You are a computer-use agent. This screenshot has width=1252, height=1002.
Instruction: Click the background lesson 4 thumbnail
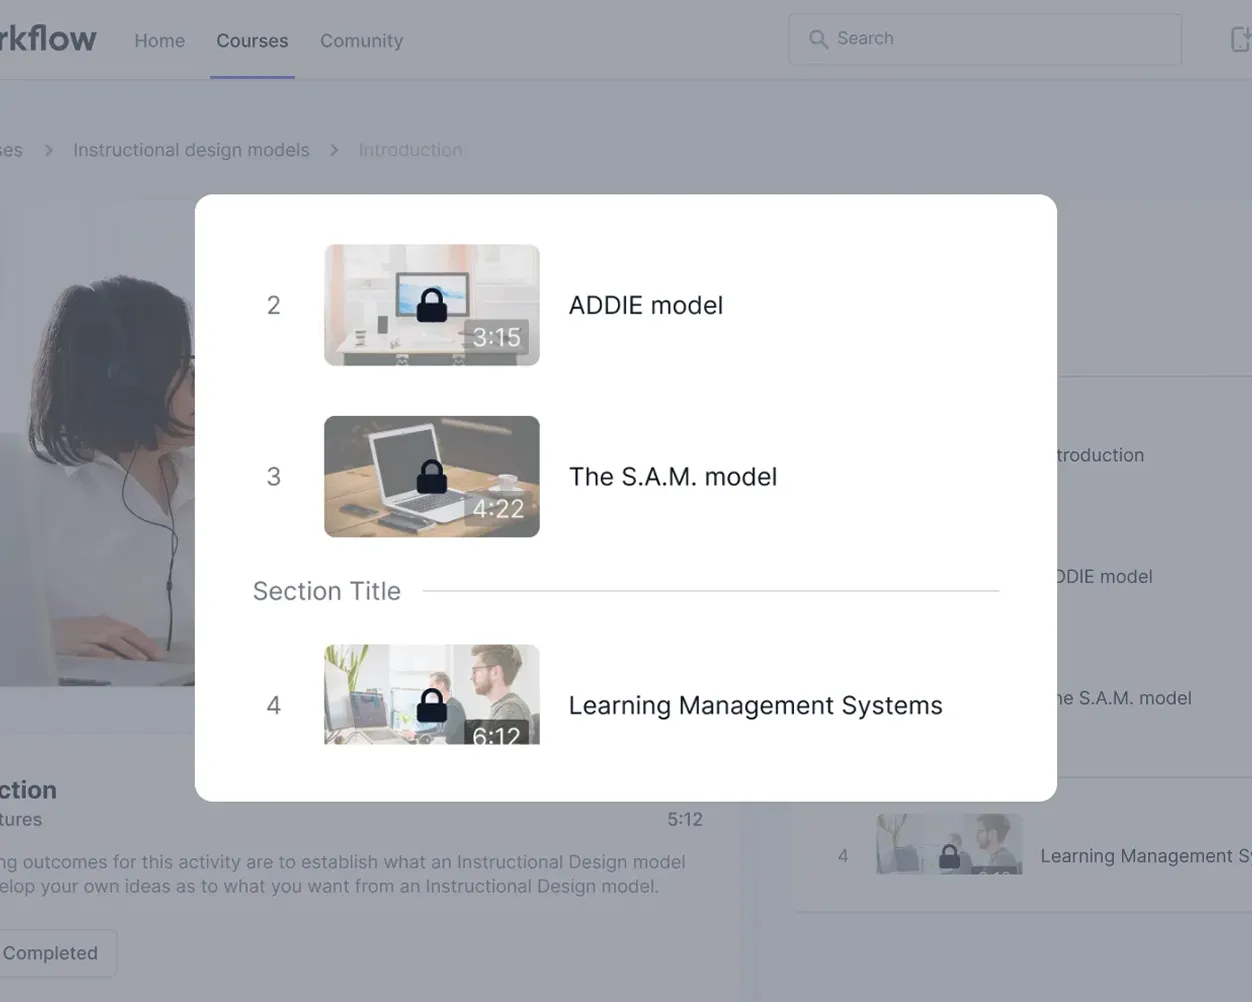coord(949,844)
